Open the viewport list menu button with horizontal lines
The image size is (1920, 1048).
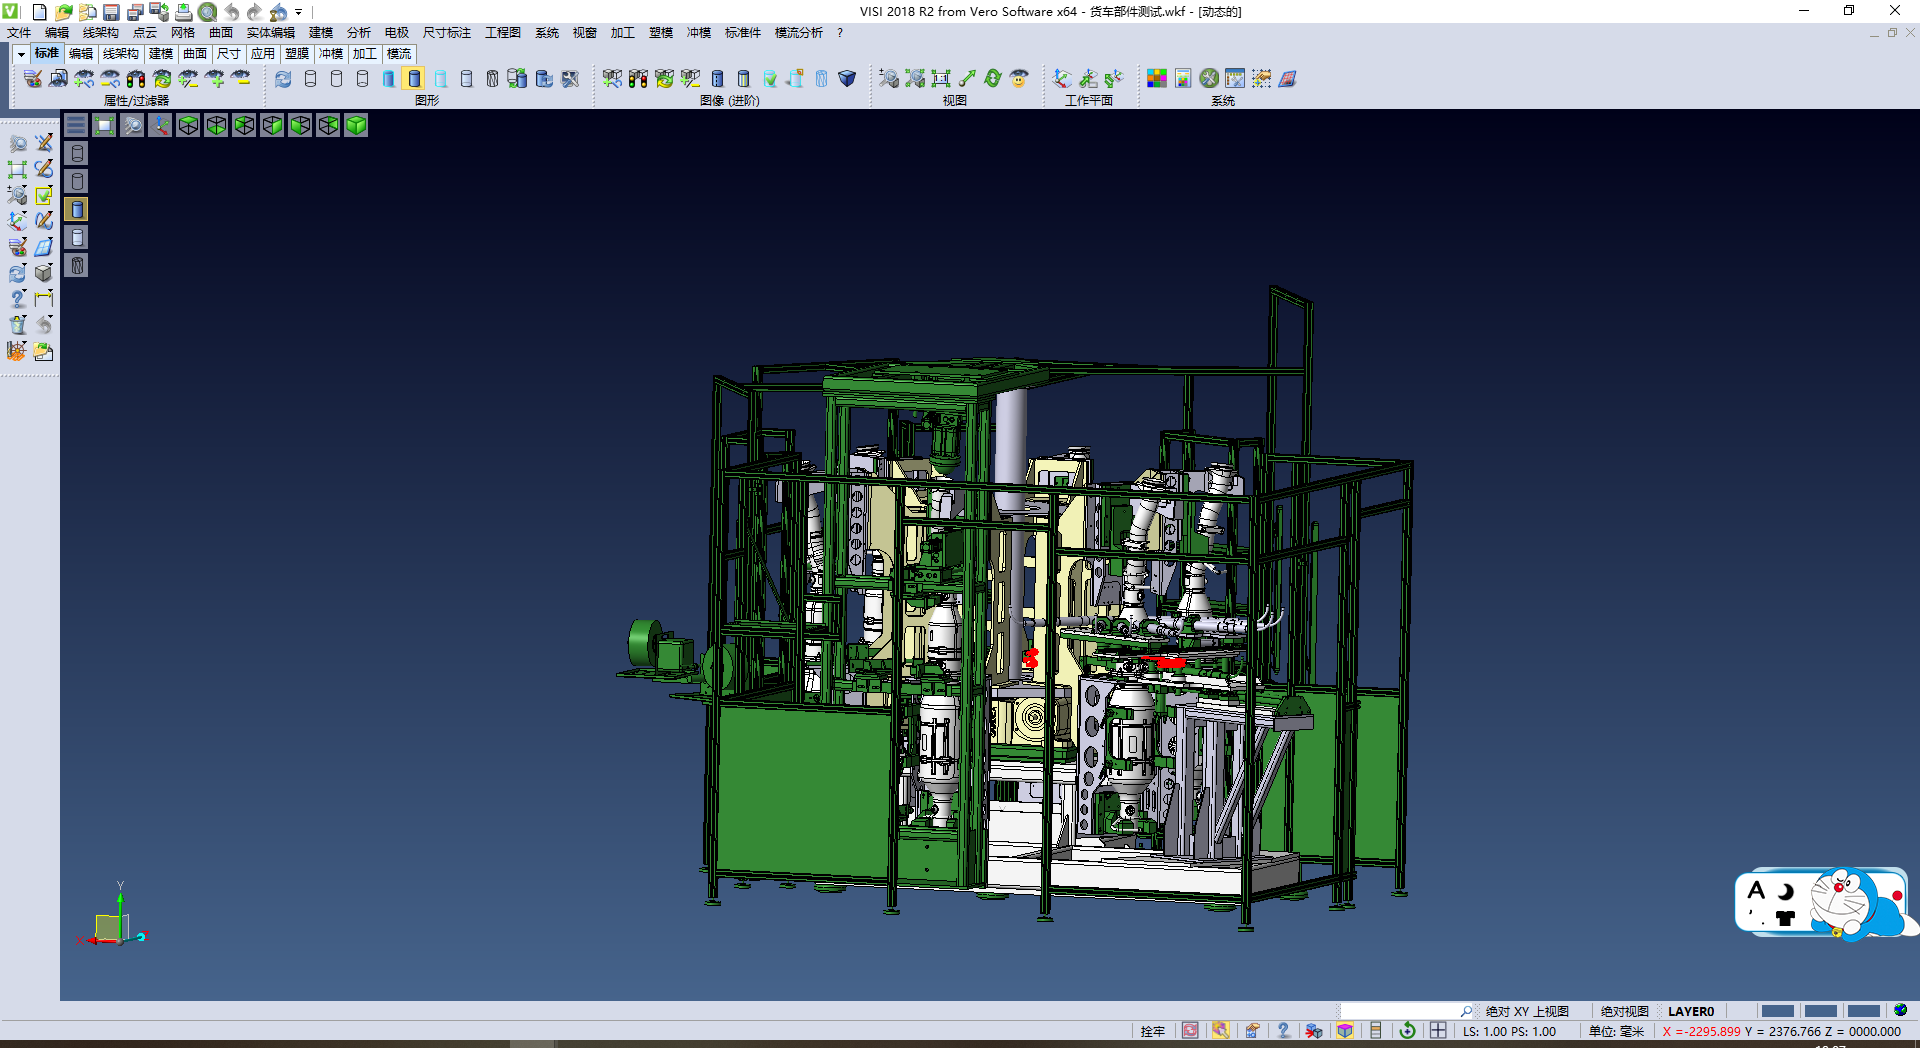point(76,125)
